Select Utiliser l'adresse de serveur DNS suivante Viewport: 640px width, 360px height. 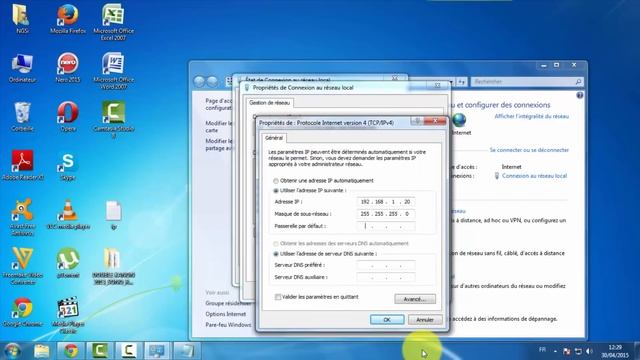(x=276, y=254)
